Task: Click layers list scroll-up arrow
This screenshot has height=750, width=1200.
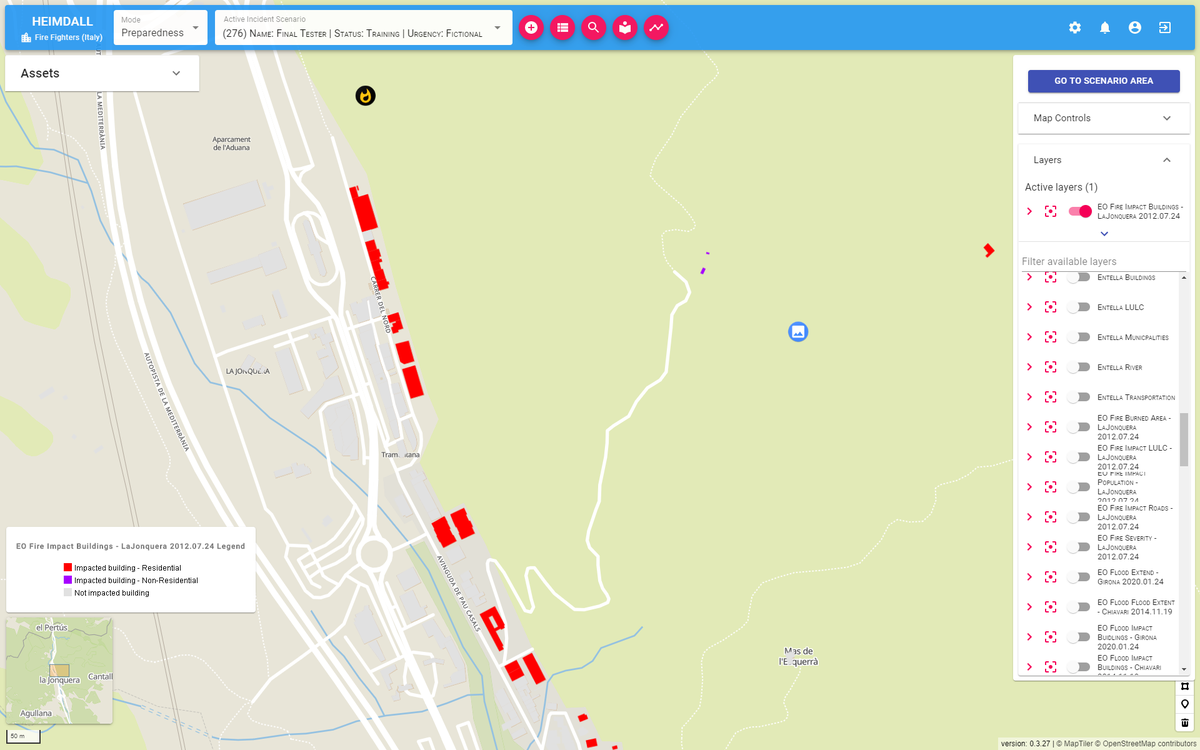Action: click(1184, 276)
